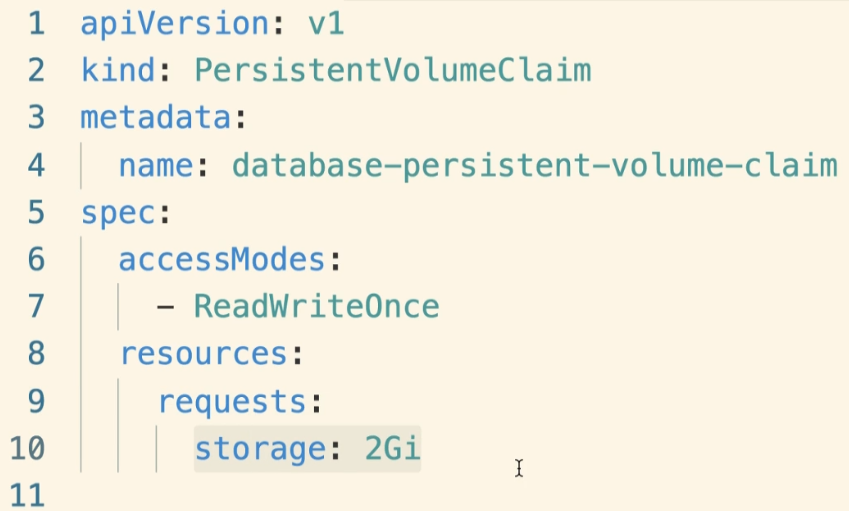The height and width of the screenshot is (511, 849).
Task: Click line number 3 in the gutter
Action: pyautogui.click(x=36, y=118)
